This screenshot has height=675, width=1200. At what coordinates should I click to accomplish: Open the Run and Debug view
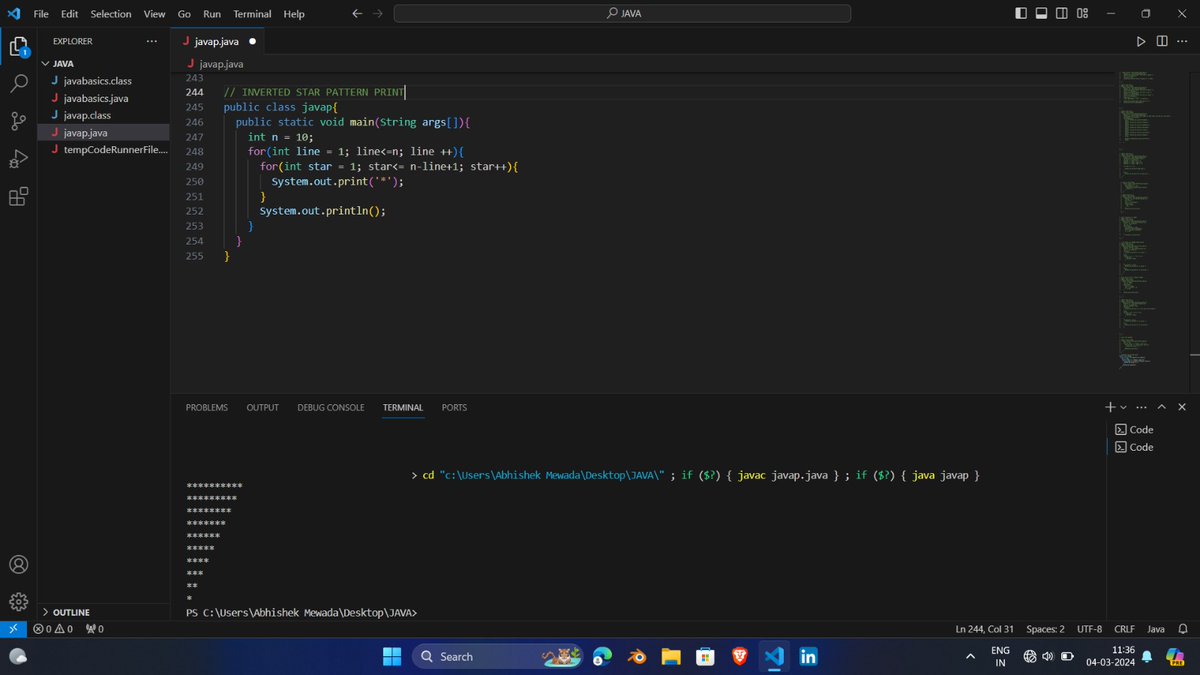click(18, 159)
